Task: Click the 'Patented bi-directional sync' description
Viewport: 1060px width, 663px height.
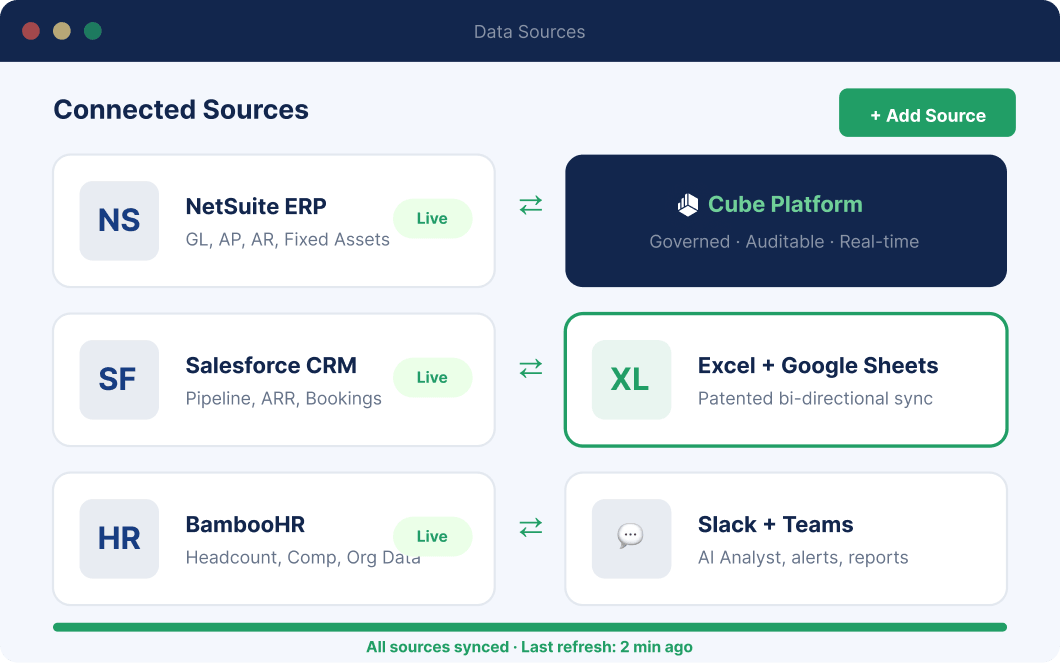Action: pos(815,399)
